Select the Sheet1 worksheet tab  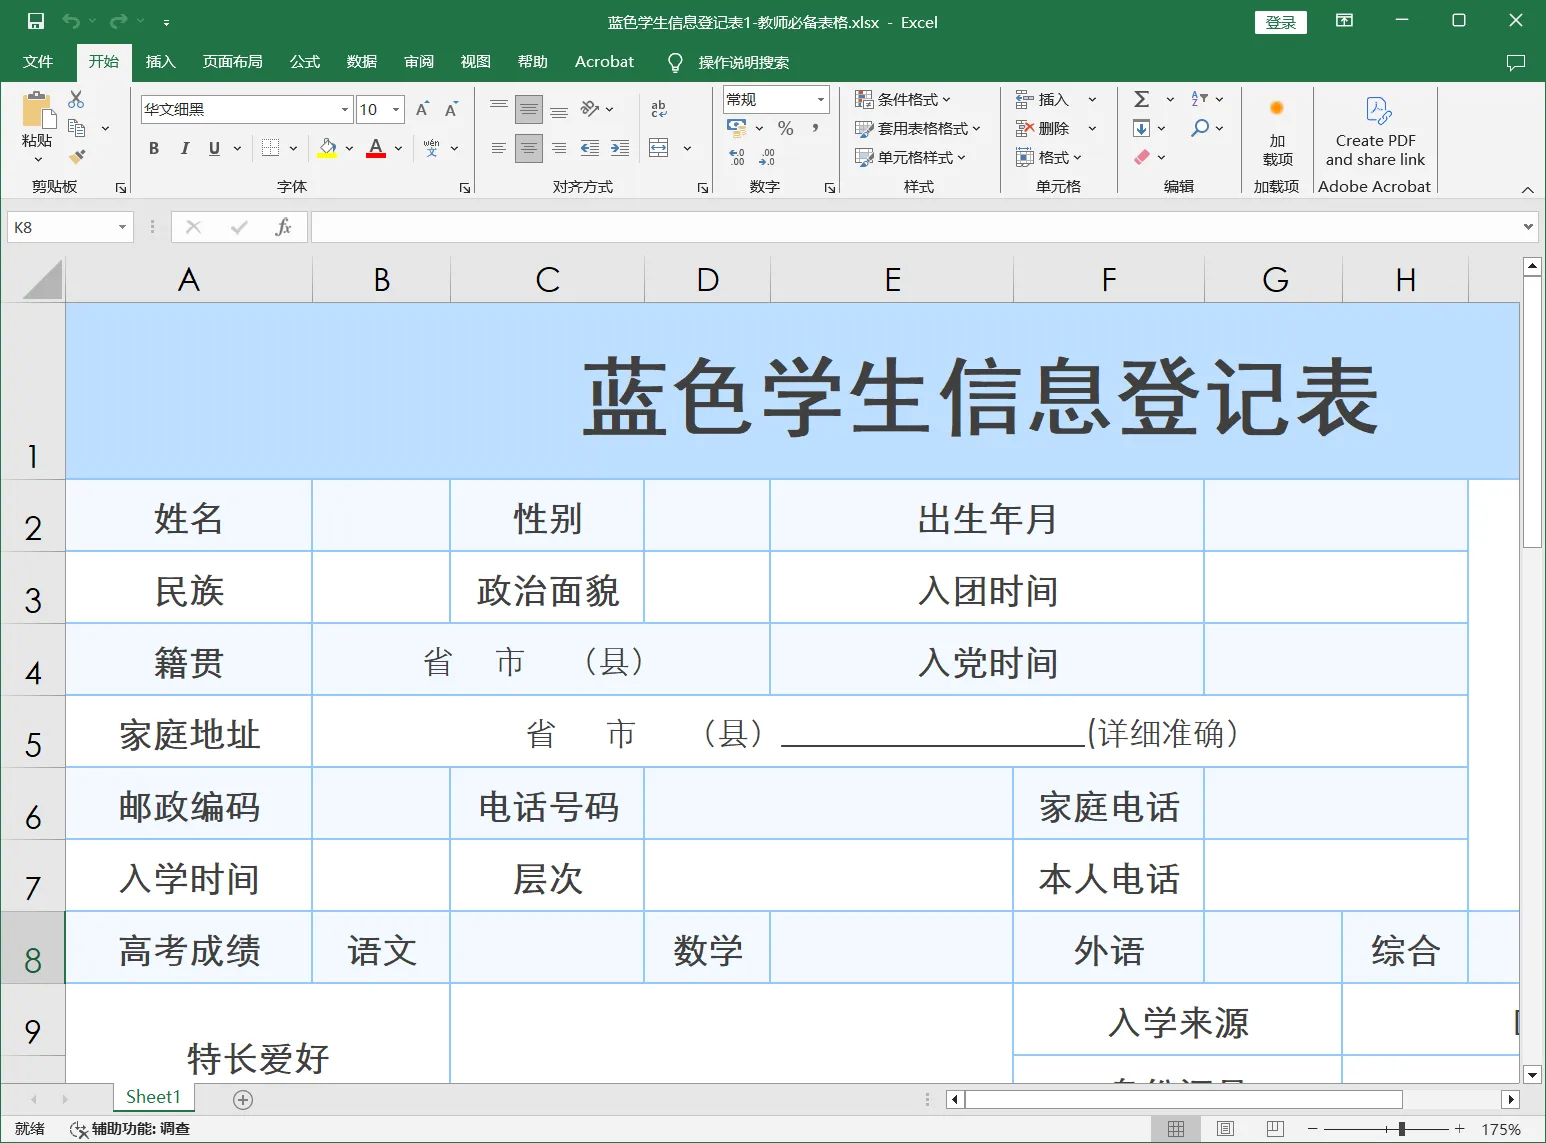click(153, 1097)
